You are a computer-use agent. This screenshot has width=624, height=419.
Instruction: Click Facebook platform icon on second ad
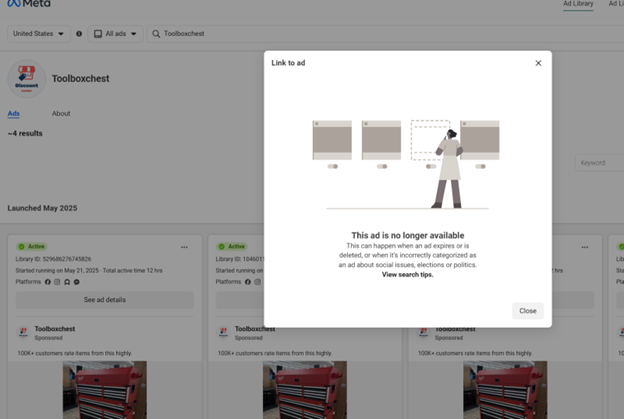(x=248, y=282)
